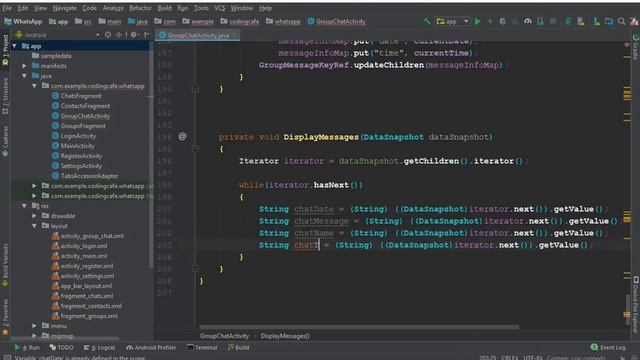Open the Terminal tool window
The height and width of the screenshot is (360, 640).
tap(202, 347)
